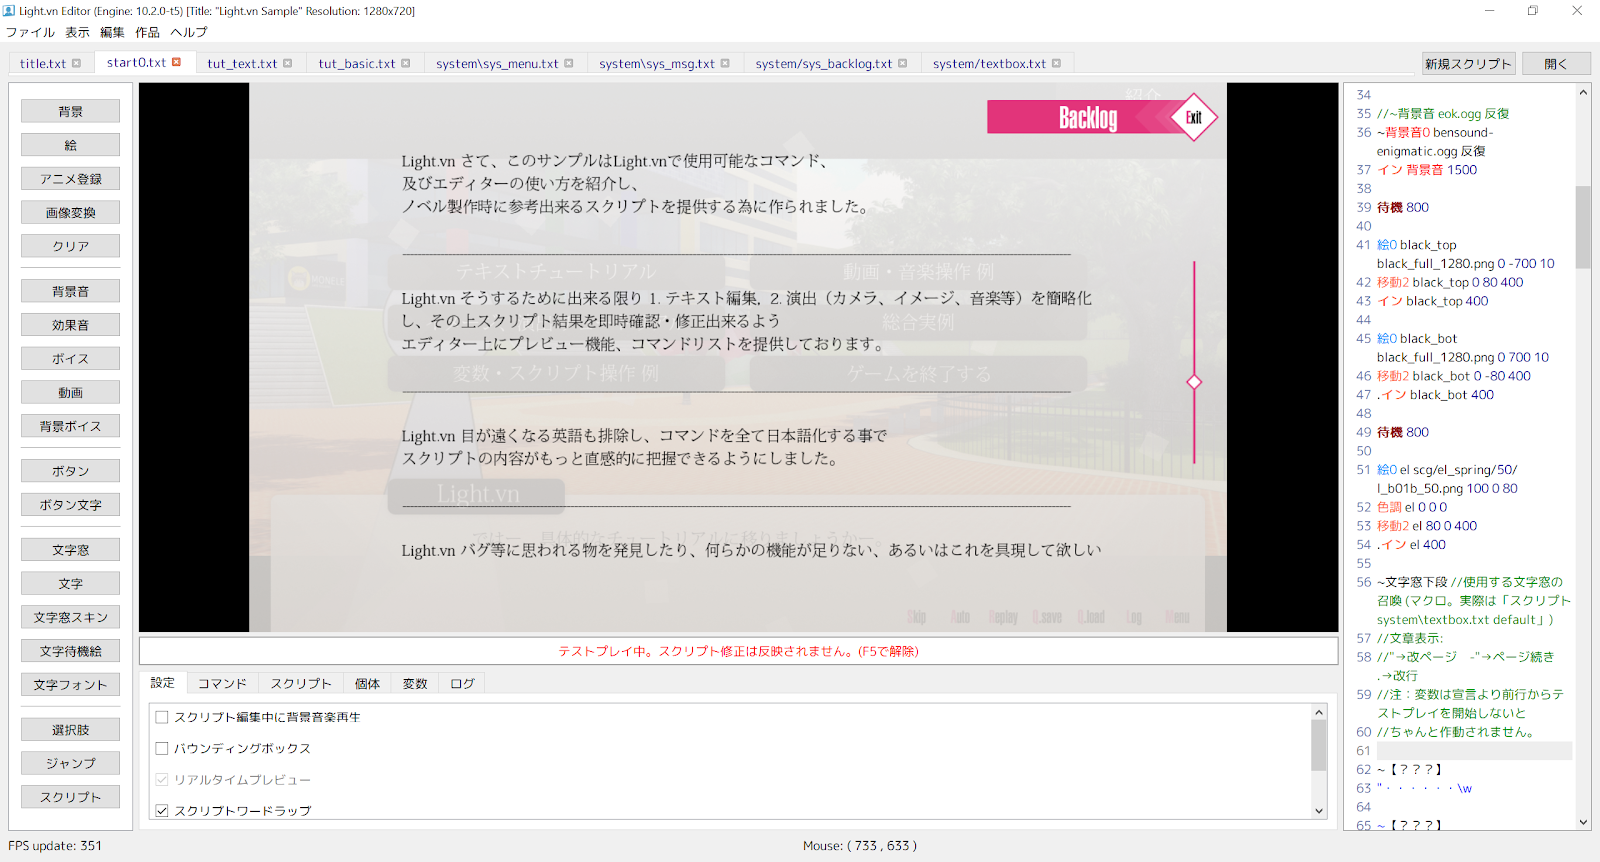Click the ボタン command button

pyautogui.click(x=70, y=471)
